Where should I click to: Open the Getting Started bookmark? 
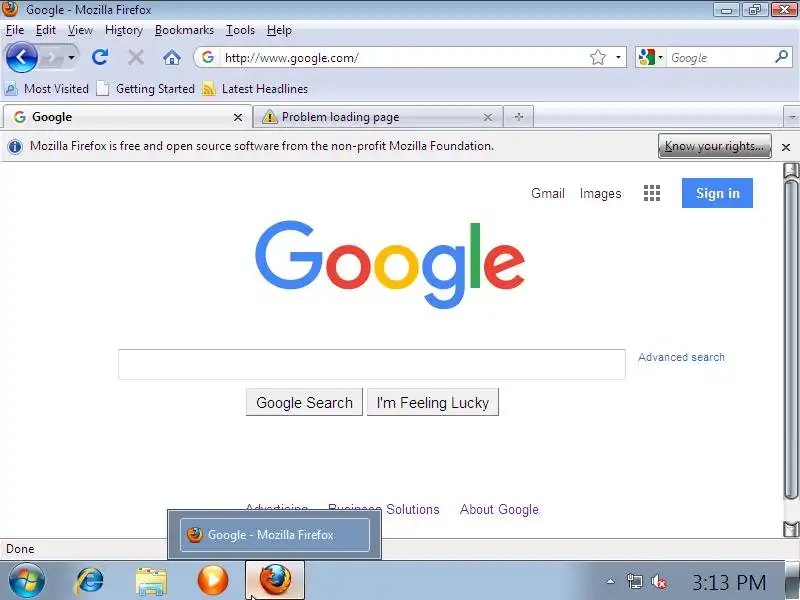tap(146, 89)
